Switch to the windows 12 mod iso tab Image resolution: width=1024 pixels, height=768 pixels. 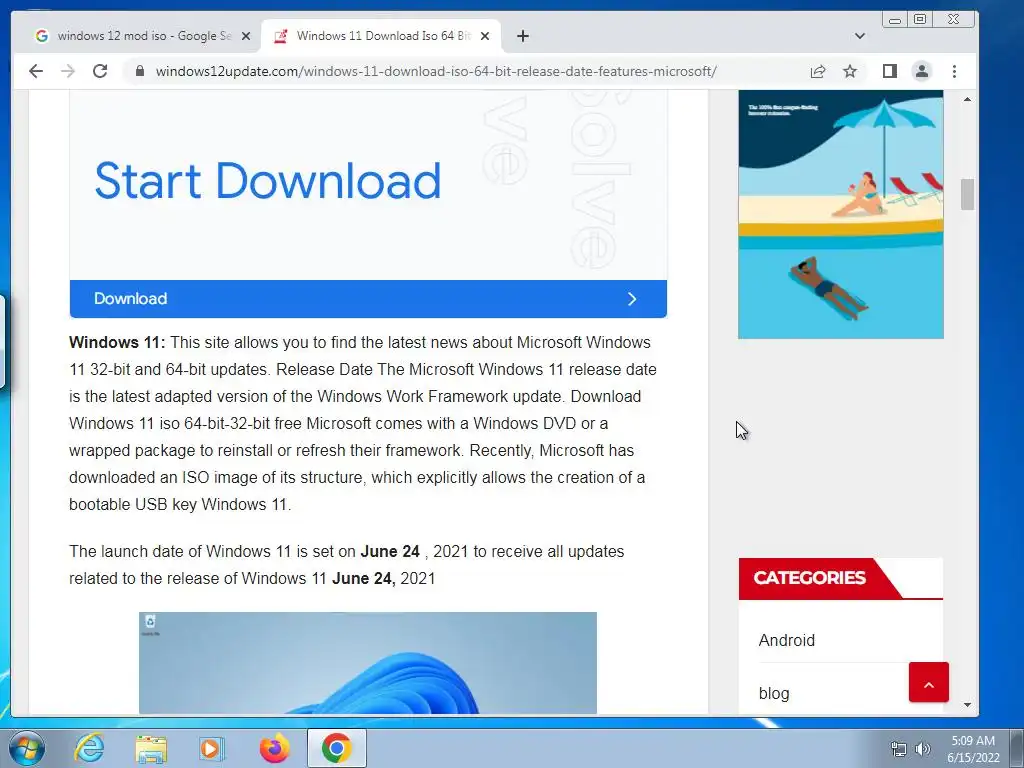click(142, 36)
